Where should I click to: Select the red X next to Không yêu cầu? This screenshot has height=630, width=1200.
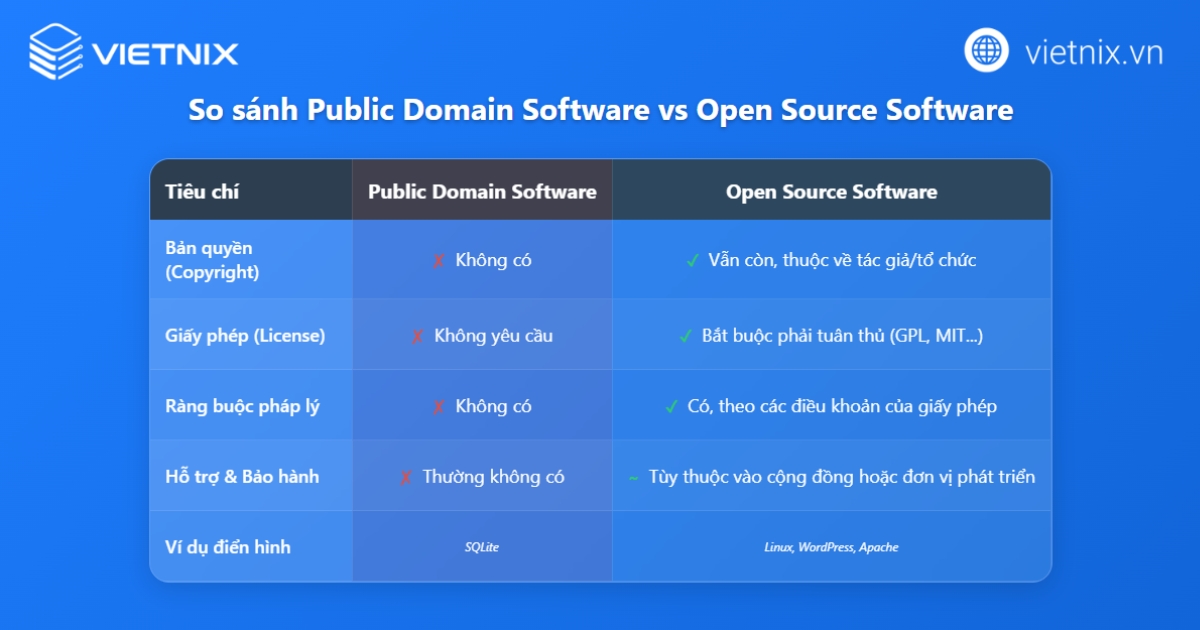point(417,337)
